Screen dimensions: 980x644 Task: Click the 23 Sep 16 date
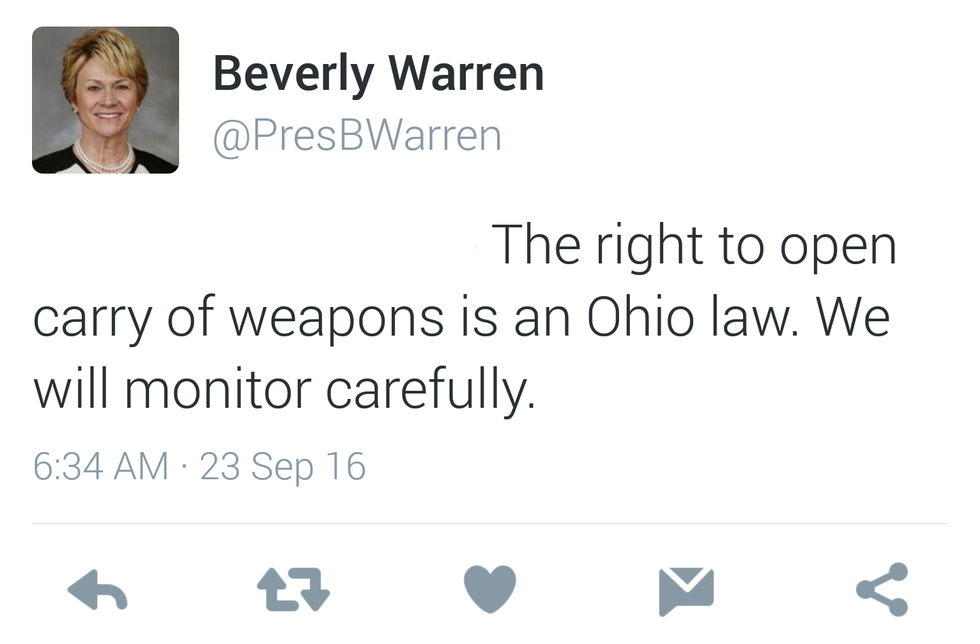point(283,467)
